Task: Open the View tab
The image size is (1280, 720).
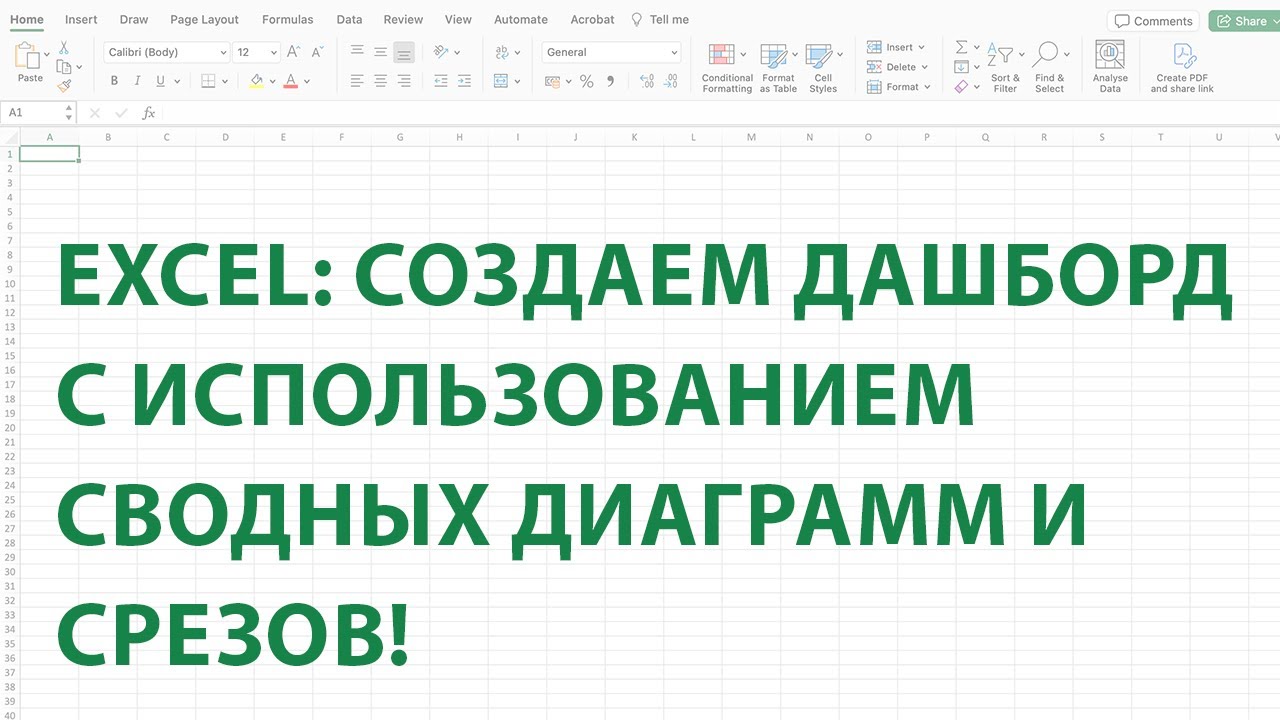Action: click(x=458, y=19)
